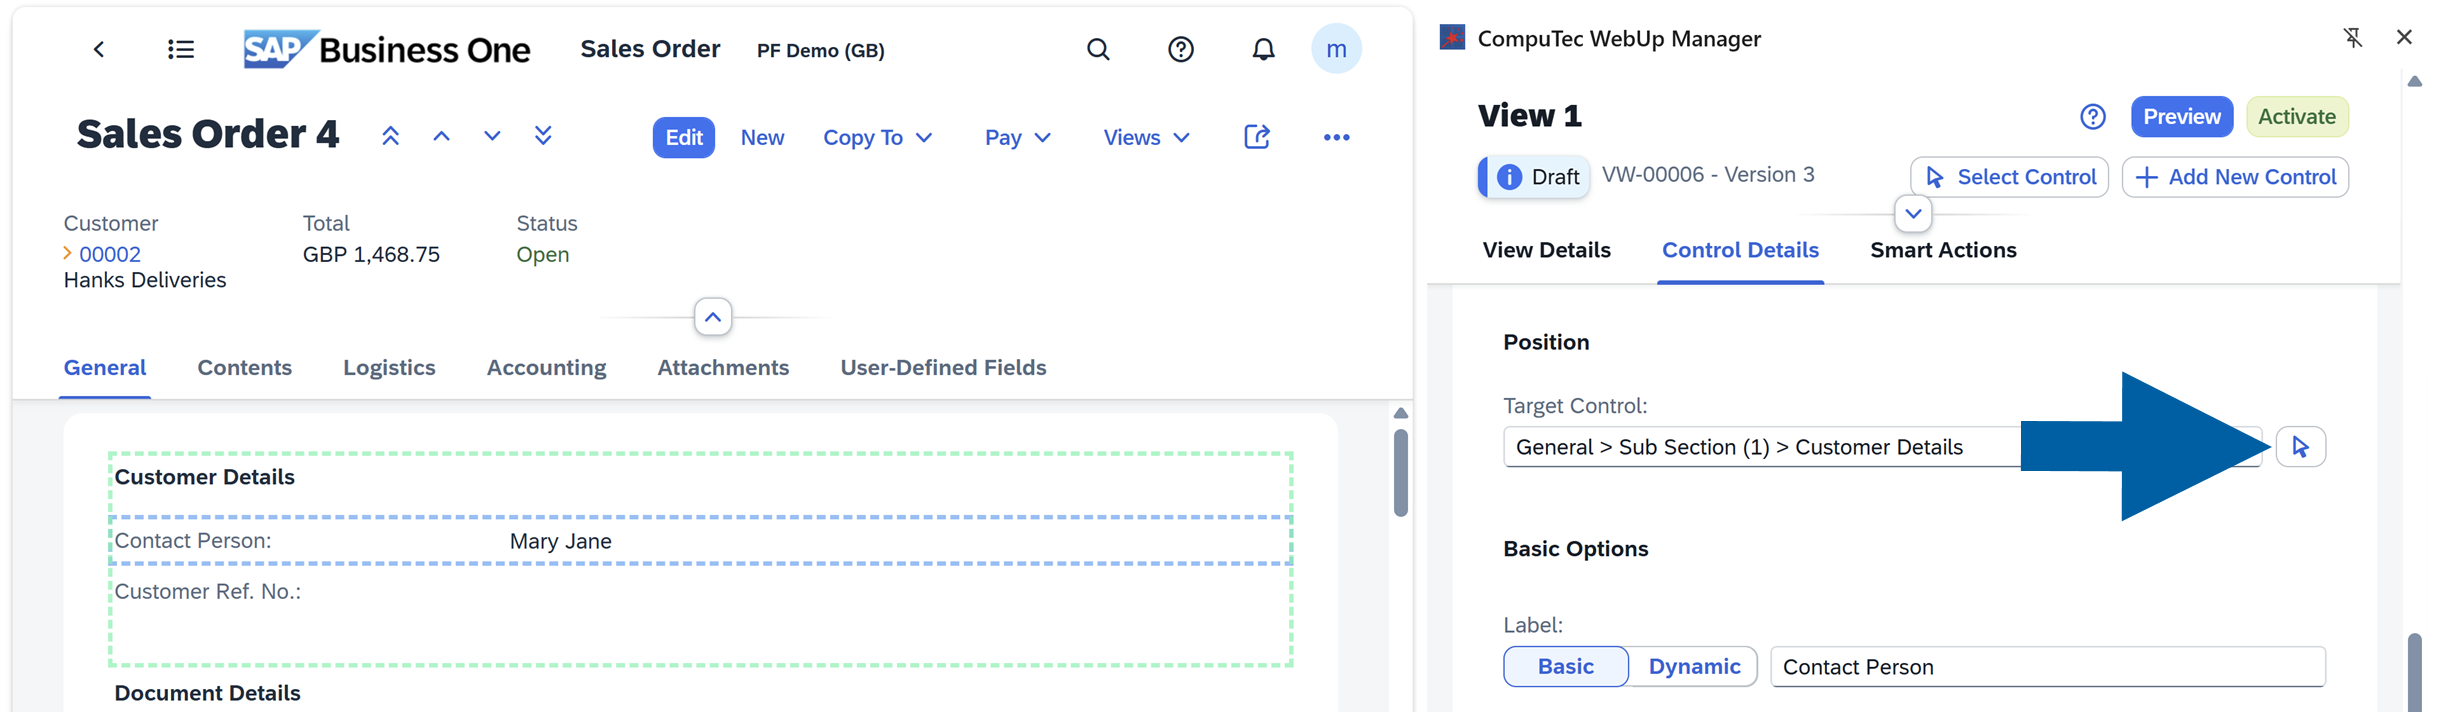Click the WebUp panel scrollbar thumb
The width and height of the screenshot is (2441, 712).
tap(2414, 671)
